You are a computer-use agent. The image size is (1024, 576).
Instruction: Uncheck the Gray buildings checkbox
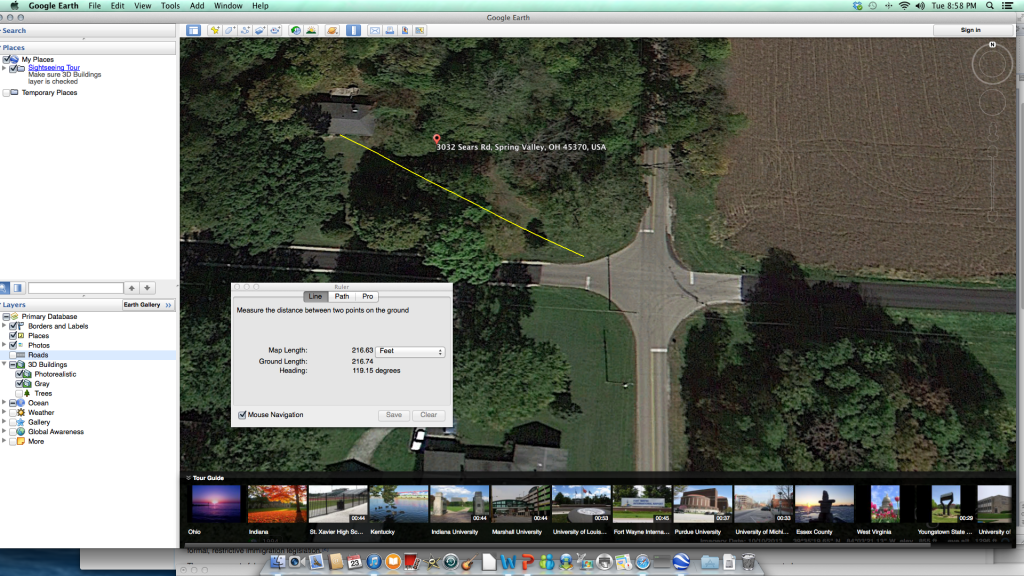coord(19,384)
